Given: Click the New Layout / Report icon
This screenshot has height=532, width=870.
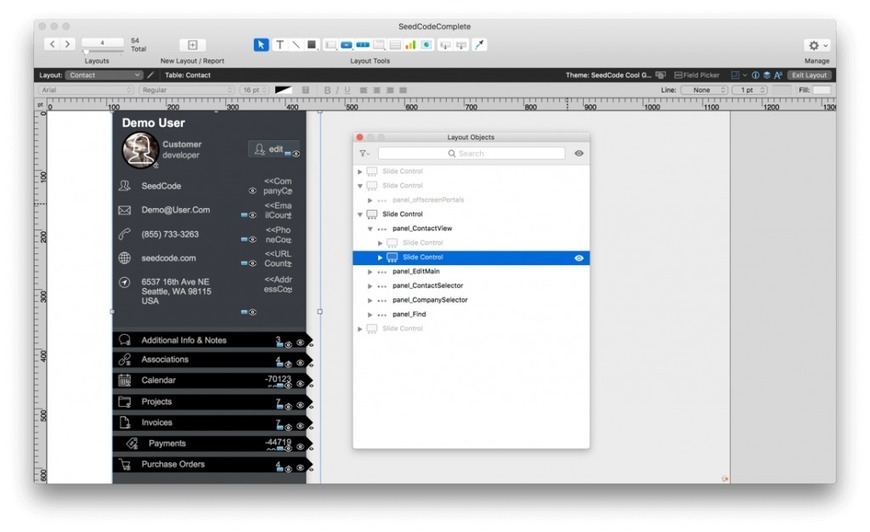Looking at the screenshot, I should pyautogui.click(x=192, y=45).
